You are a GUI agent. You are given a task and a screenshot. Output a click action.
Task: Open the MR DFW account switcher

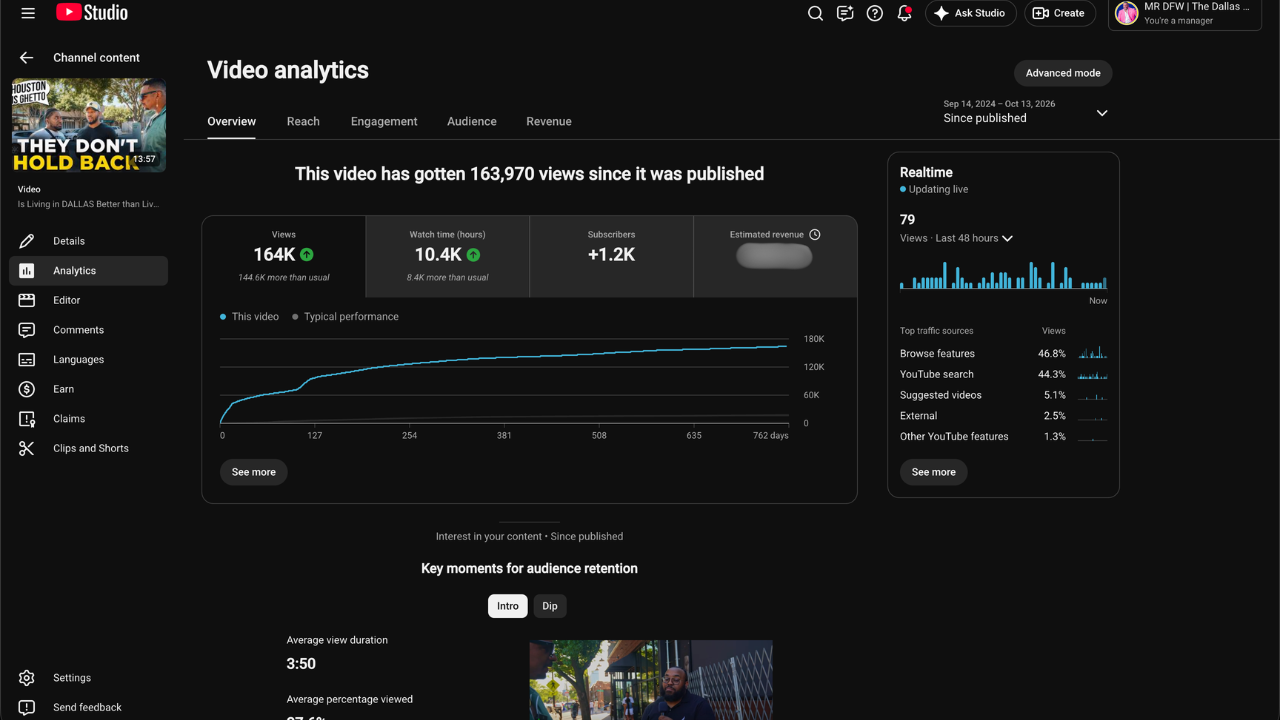(1185, 14)
